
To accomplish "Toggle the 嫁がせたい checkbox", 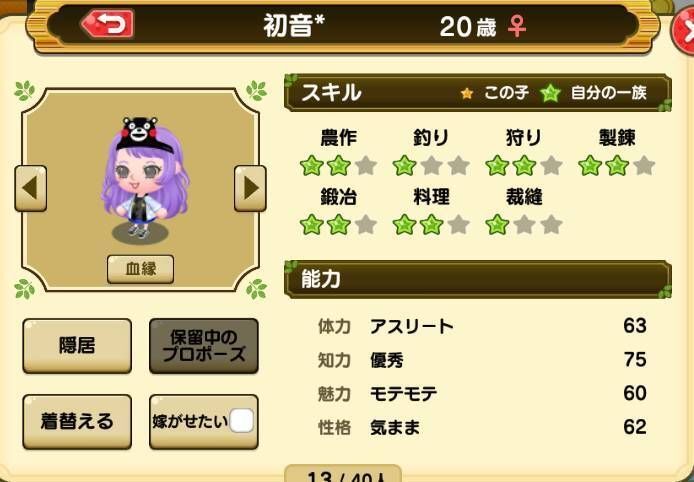I will point(241,420).
